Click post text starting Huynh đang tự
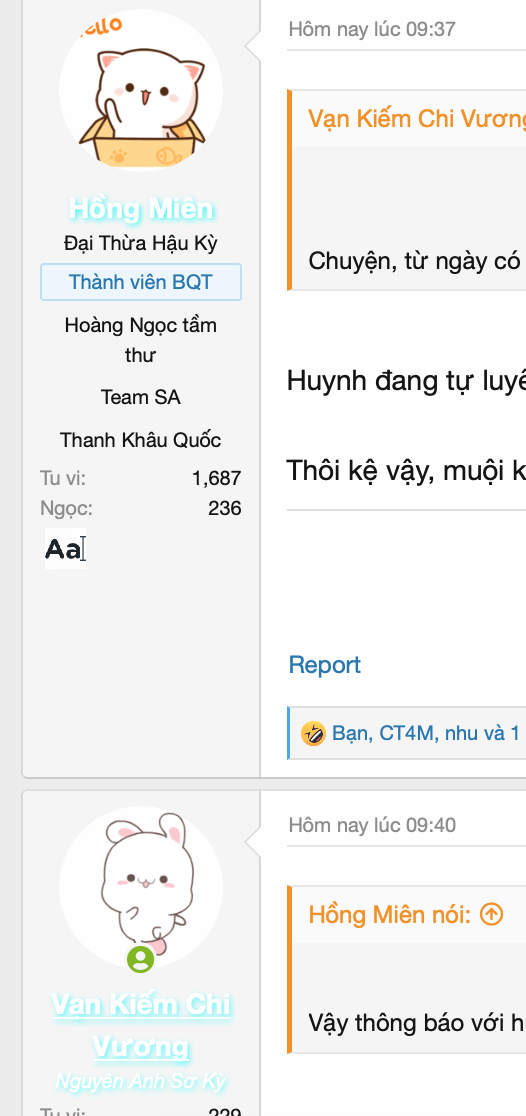Viewport: 526px width, 1116px height. pos(406,381)
